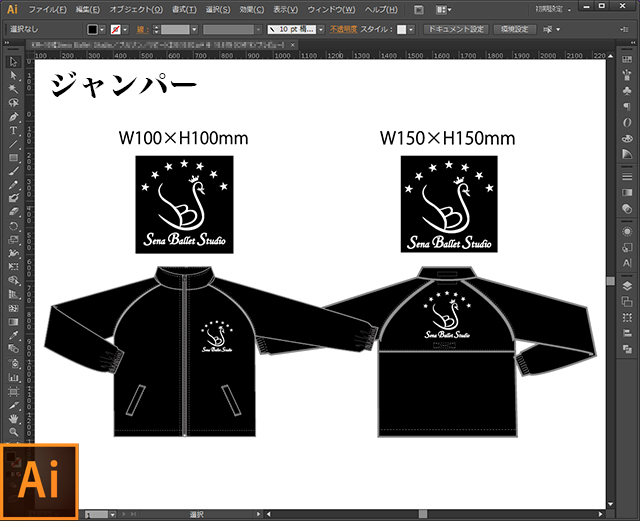The image size is (640, 521).
Task: Open the Gradient panel icon
Action: tap(627, 192)
